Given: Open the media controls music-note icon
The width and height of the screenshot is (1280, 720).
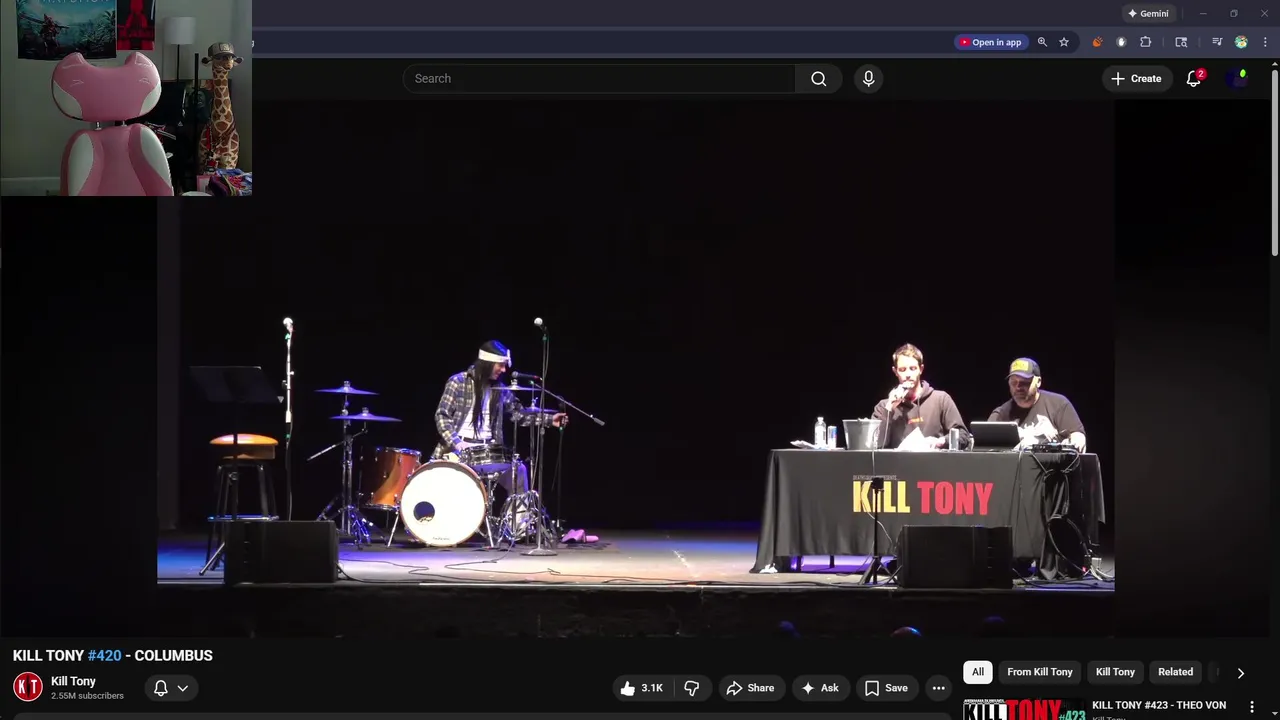Looking at the screenshot, I should [1217, 42].
